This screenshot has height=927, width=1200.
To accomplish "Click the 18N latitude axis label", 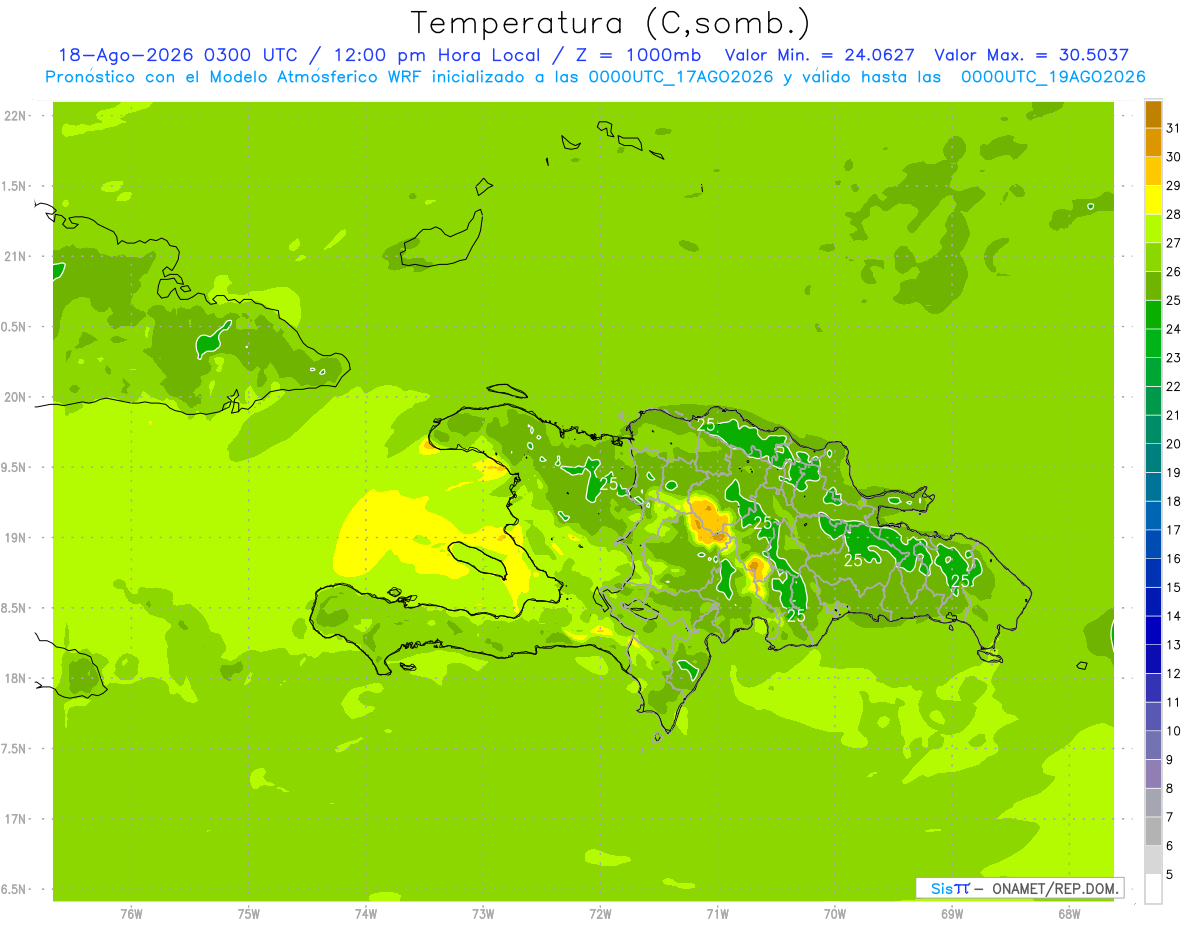I will click(16, 678).
